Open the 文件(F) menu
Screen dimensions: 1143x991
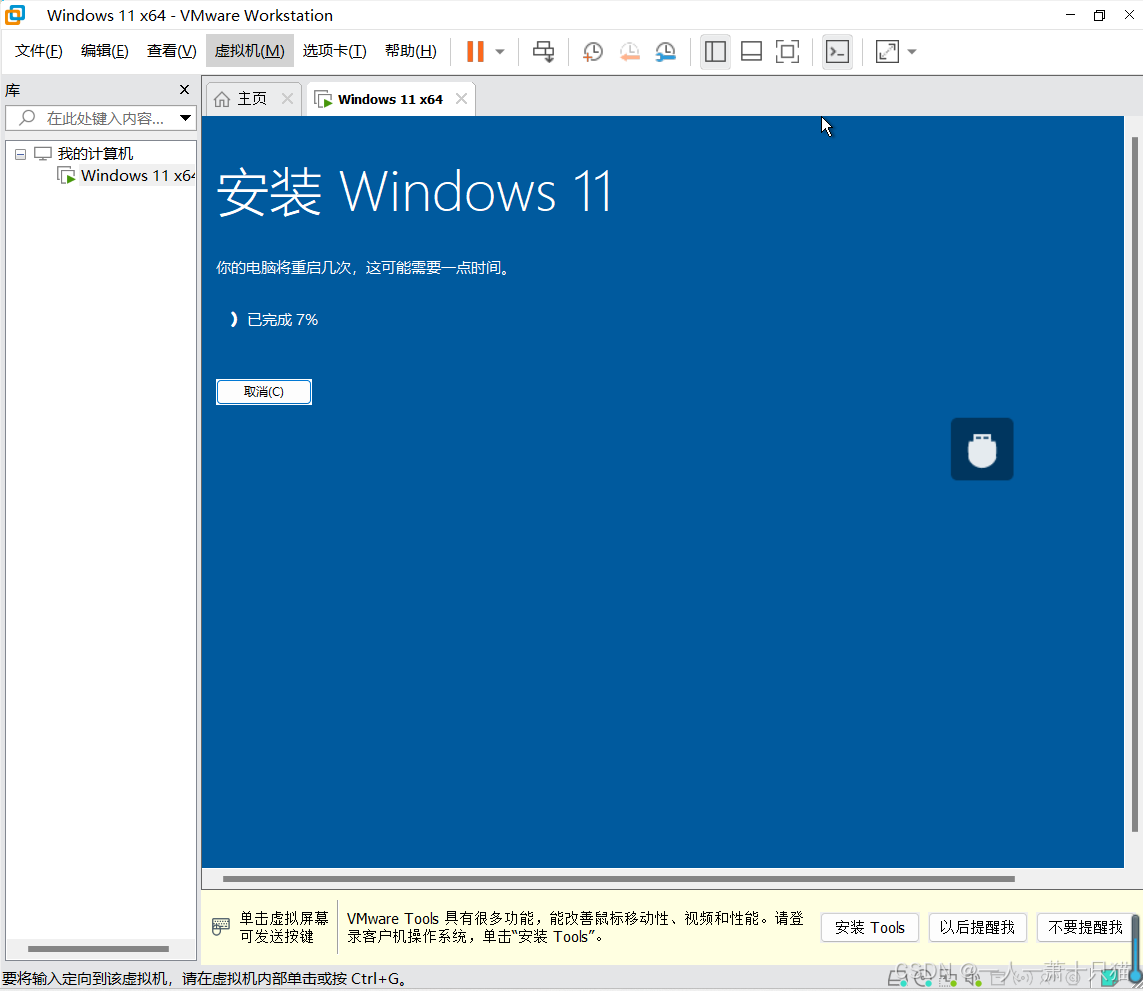coord(39,51)
